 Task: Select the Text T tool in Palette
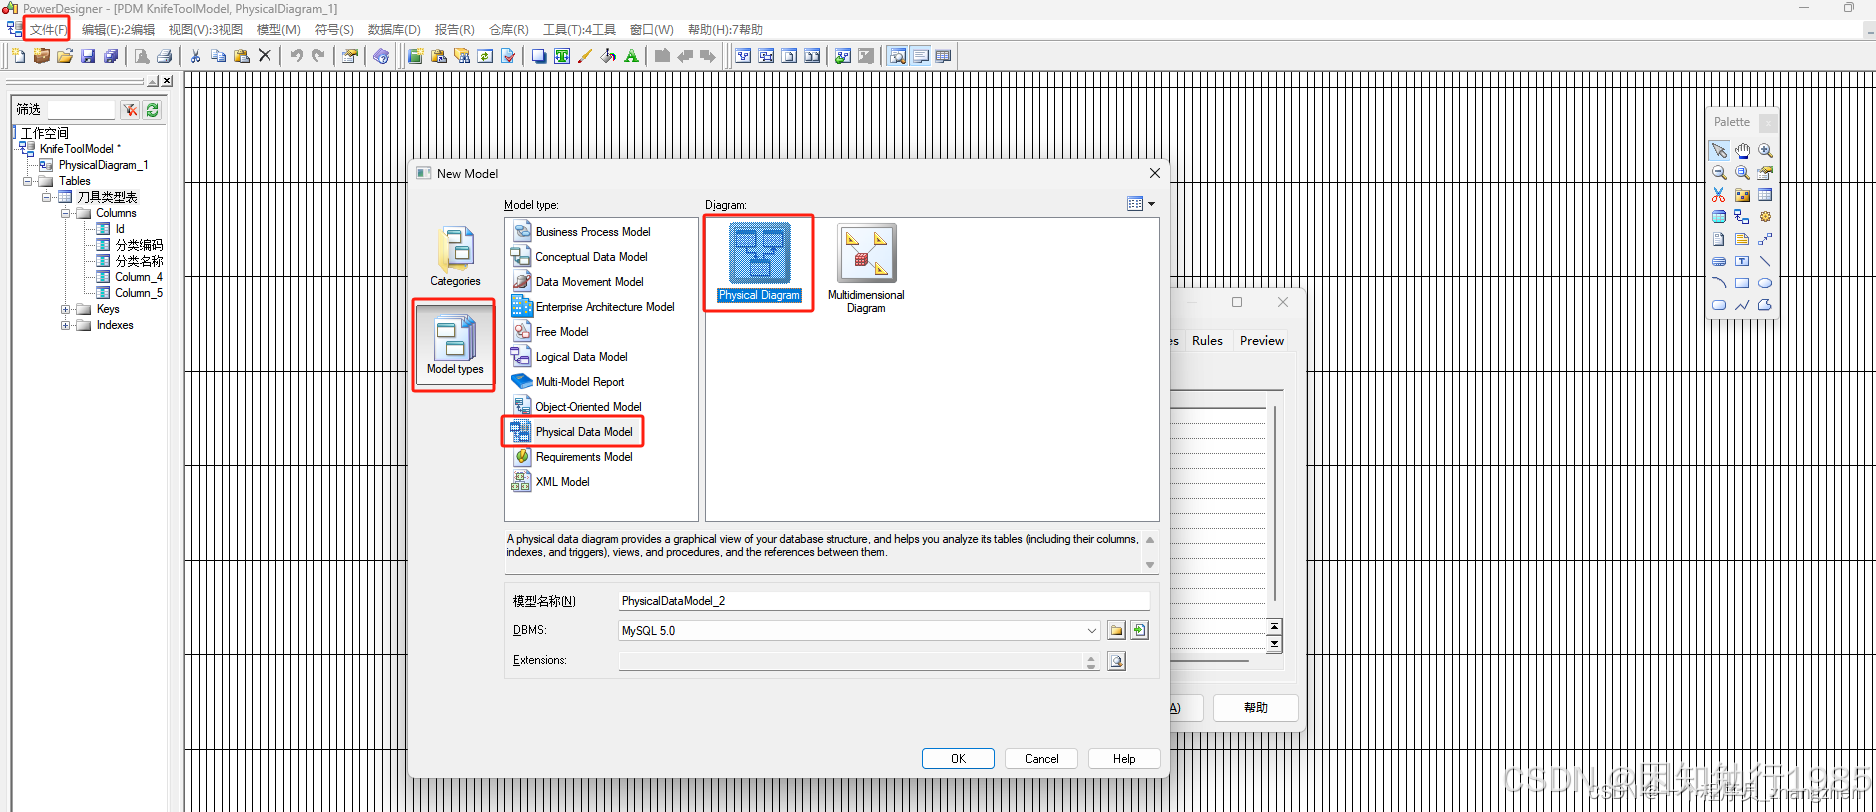[x=1742, y=261]
